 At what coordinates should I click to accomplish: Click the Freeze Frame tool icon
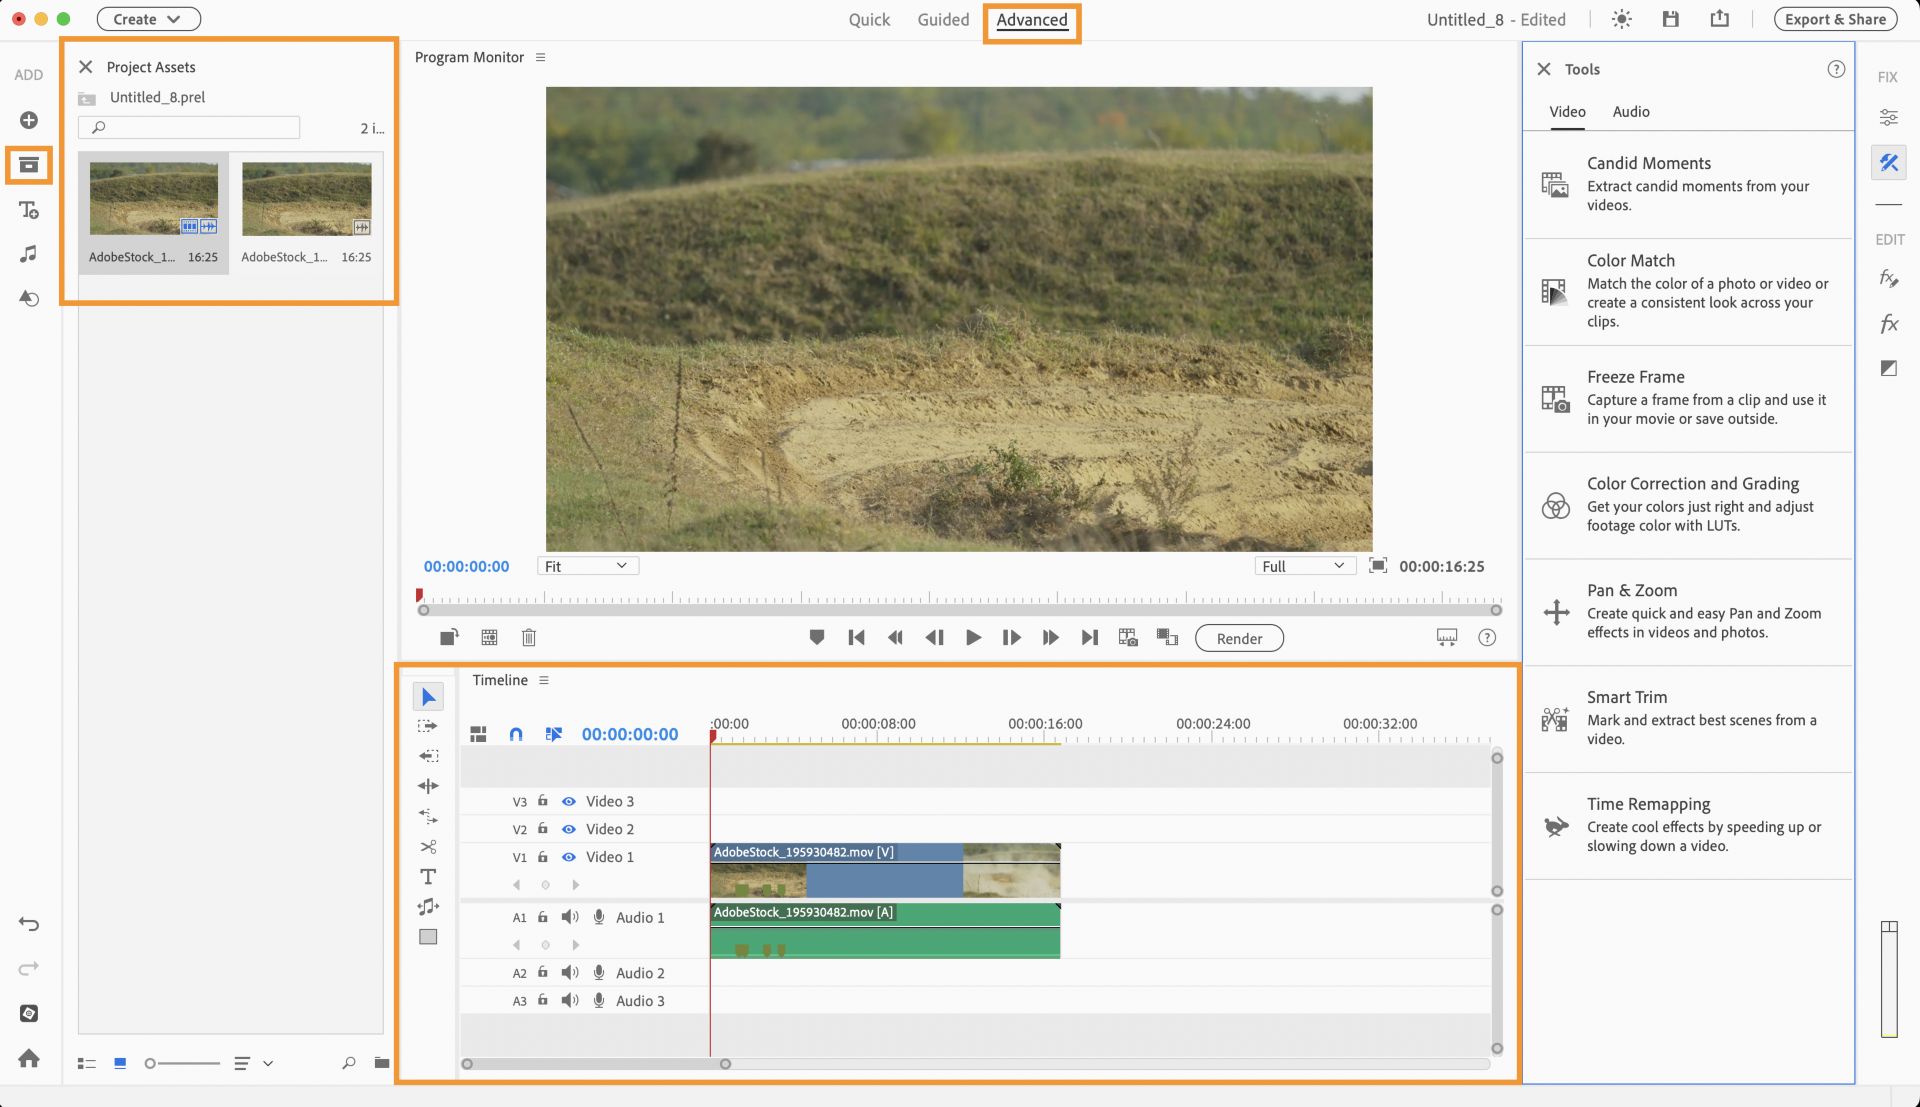(x=1555, y=398)
